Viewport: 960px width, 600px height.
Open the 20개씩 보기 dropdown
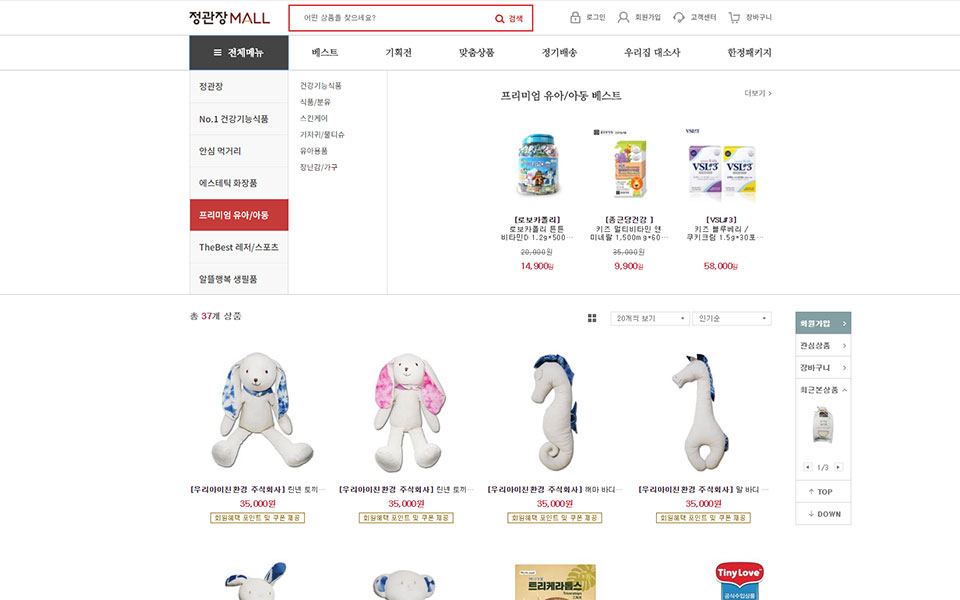pyautogui.click(x=650, y=318)
